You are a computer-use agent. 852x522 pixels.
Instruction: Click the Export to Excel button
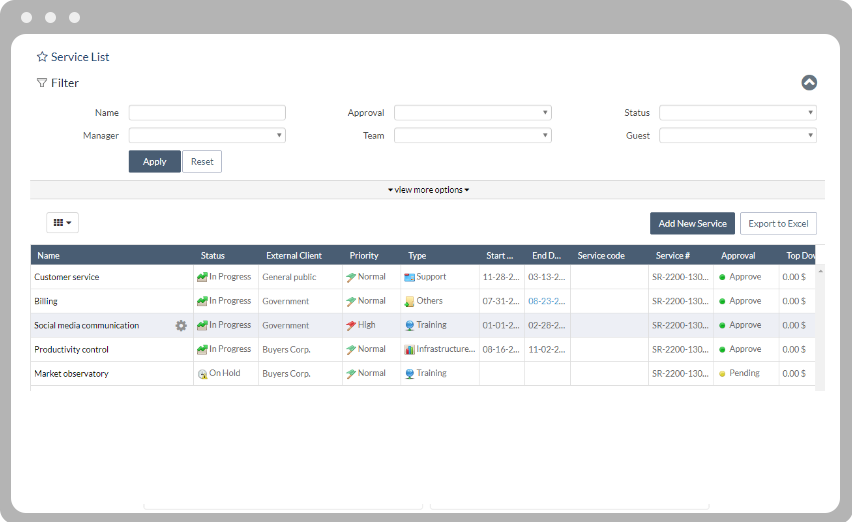778,223
